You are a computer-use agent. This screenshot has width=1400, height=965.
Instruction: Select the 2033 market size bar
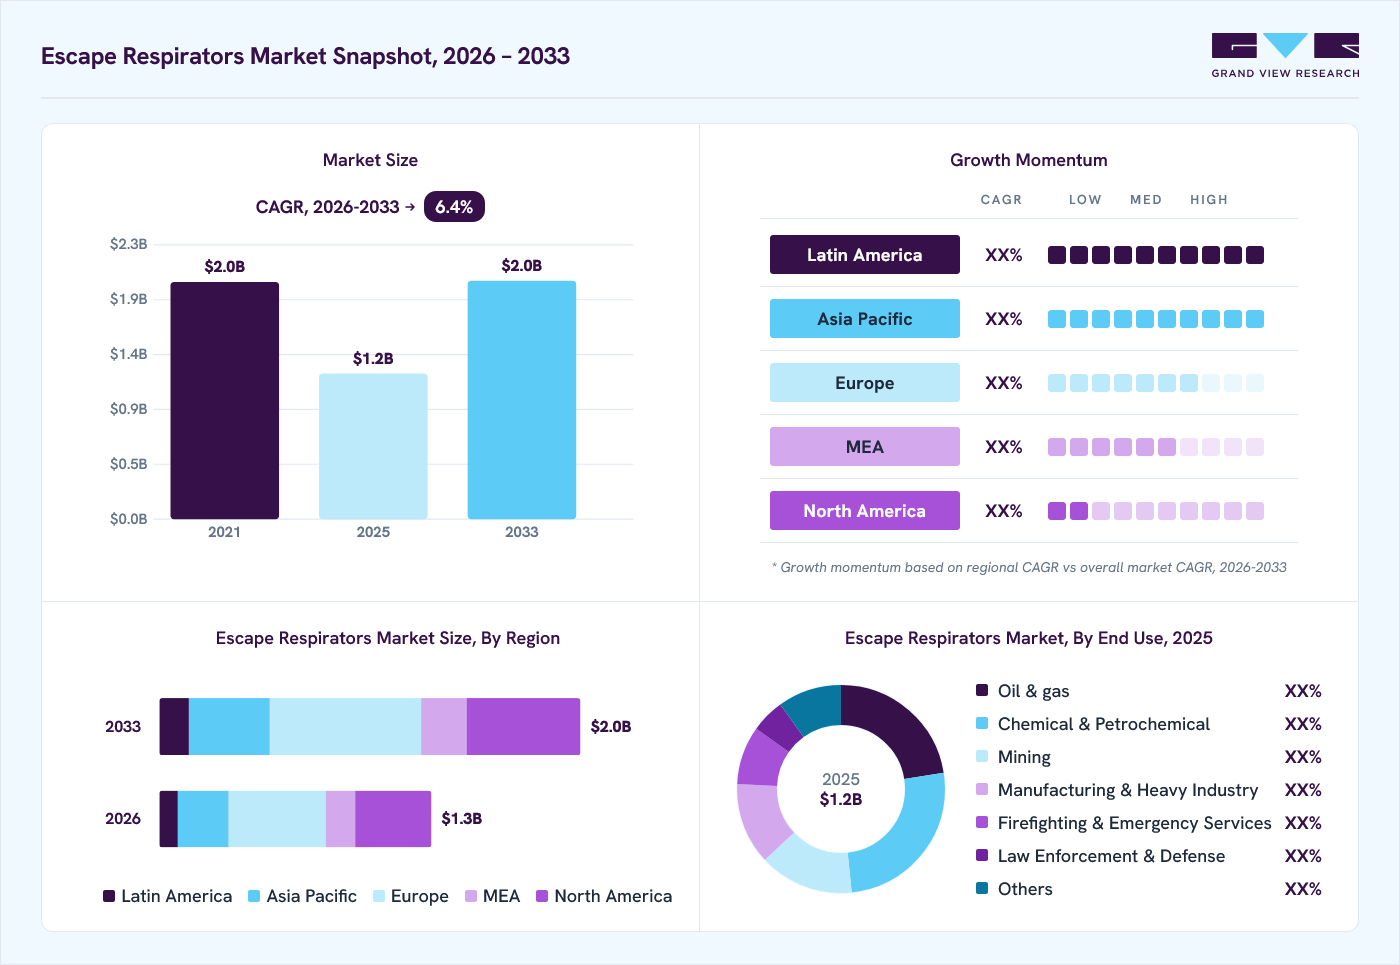click(522, 400)
